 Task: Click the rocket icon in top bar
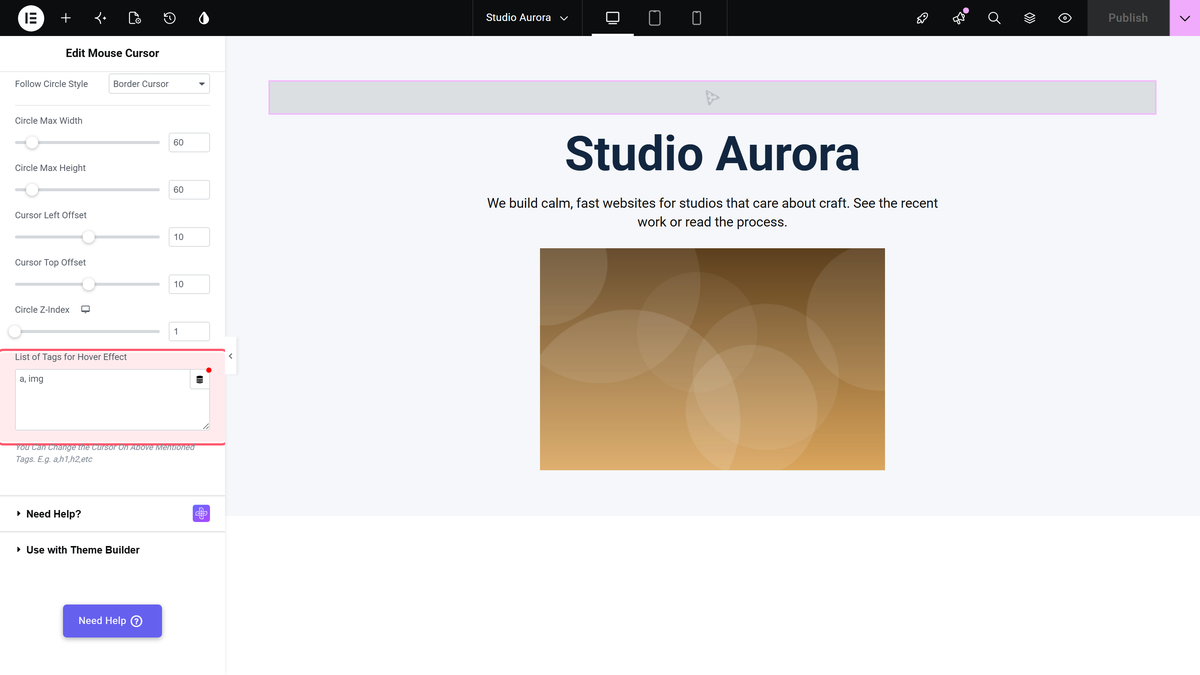(x=923, y=18)
